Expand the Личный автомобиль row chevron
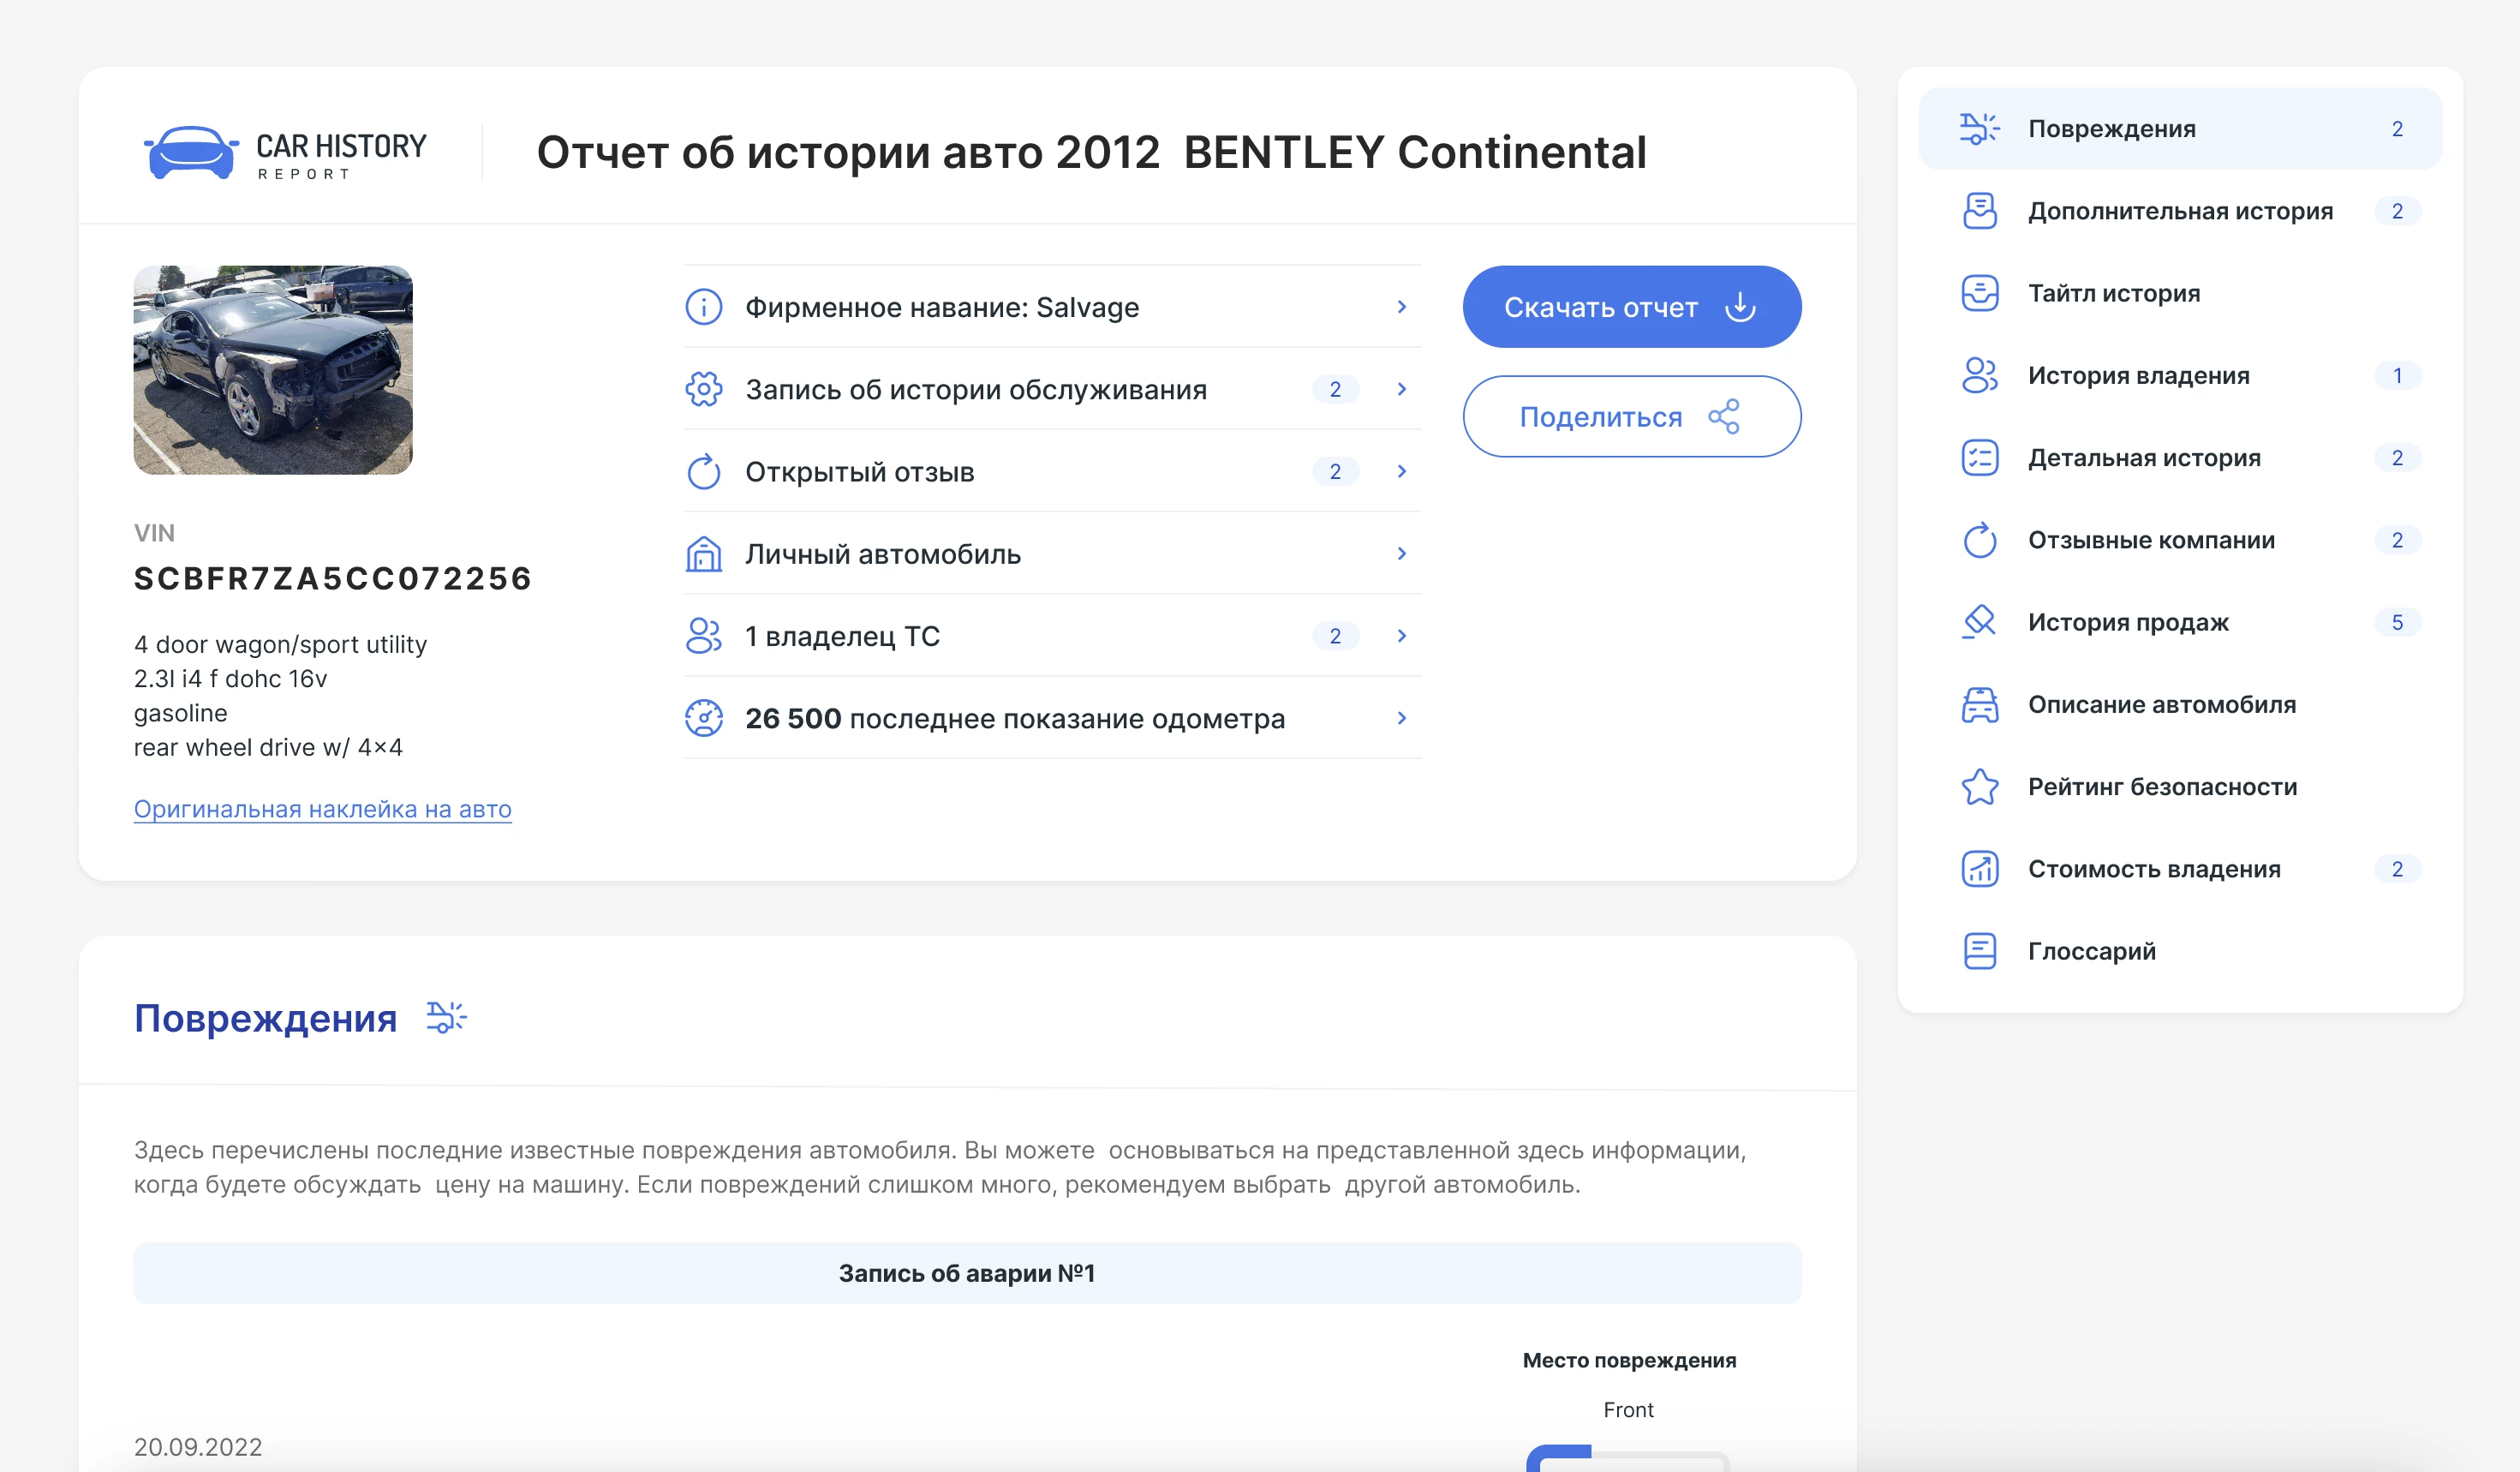Image resolution: width=2520 pixels, height=1472 pixels. tap(1401, 553)
